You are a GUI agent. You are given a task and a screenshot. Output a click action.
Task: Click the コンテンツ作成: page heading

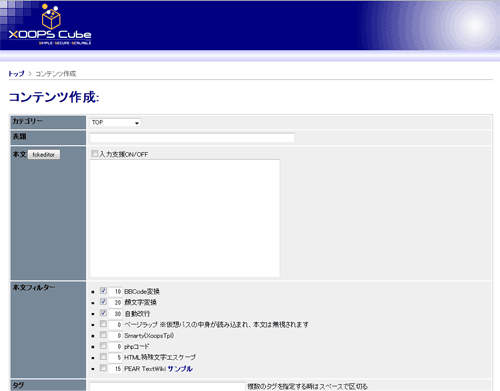tap(54, 97)
